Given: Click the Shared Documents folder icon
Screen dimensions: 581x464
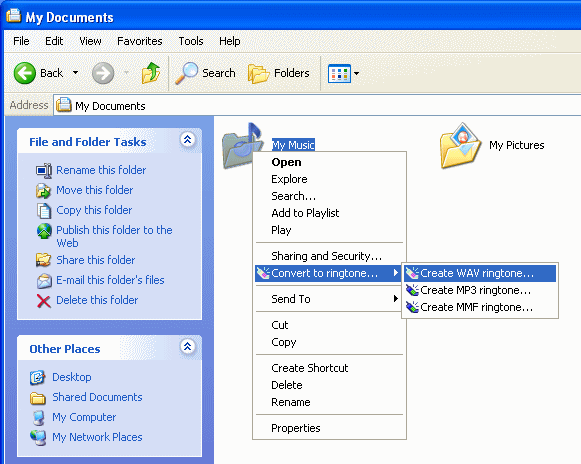Looking at the screenshot, I should [x=37, y=398].
